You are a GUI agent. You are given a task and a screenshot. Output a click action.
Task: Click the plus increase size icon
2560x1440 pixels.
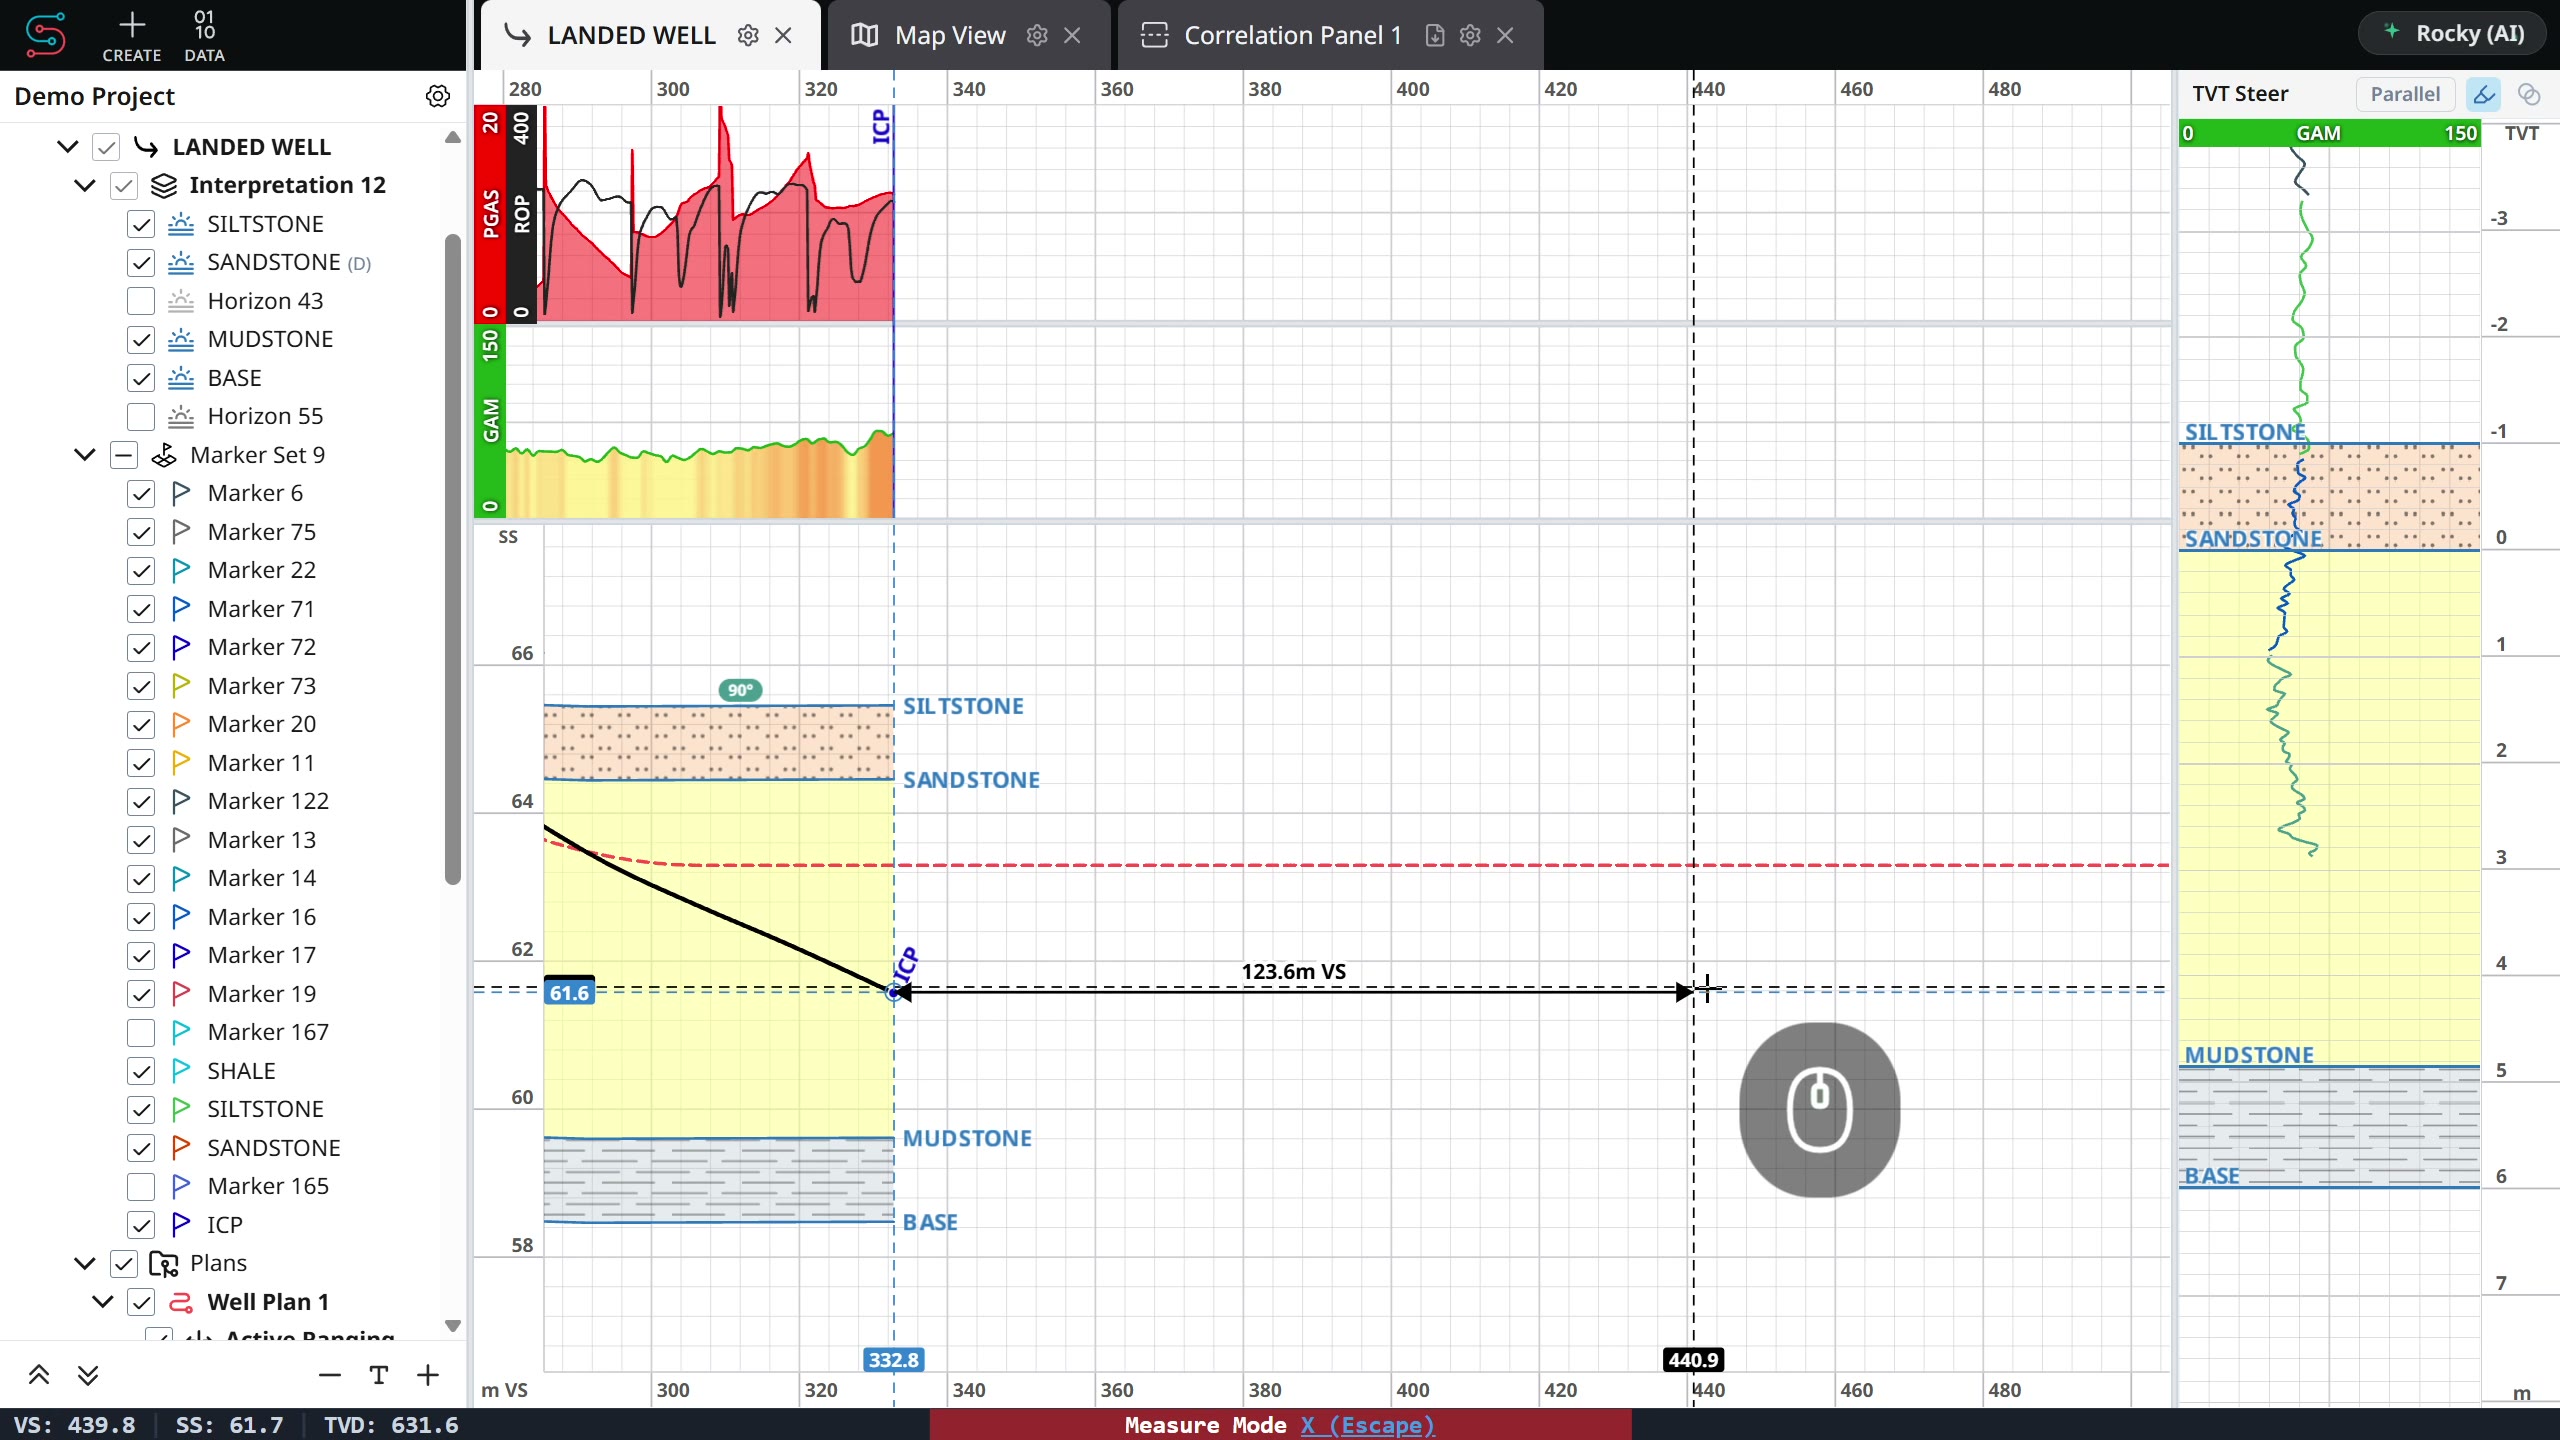pyautogui.click(x=428, y=1375)
